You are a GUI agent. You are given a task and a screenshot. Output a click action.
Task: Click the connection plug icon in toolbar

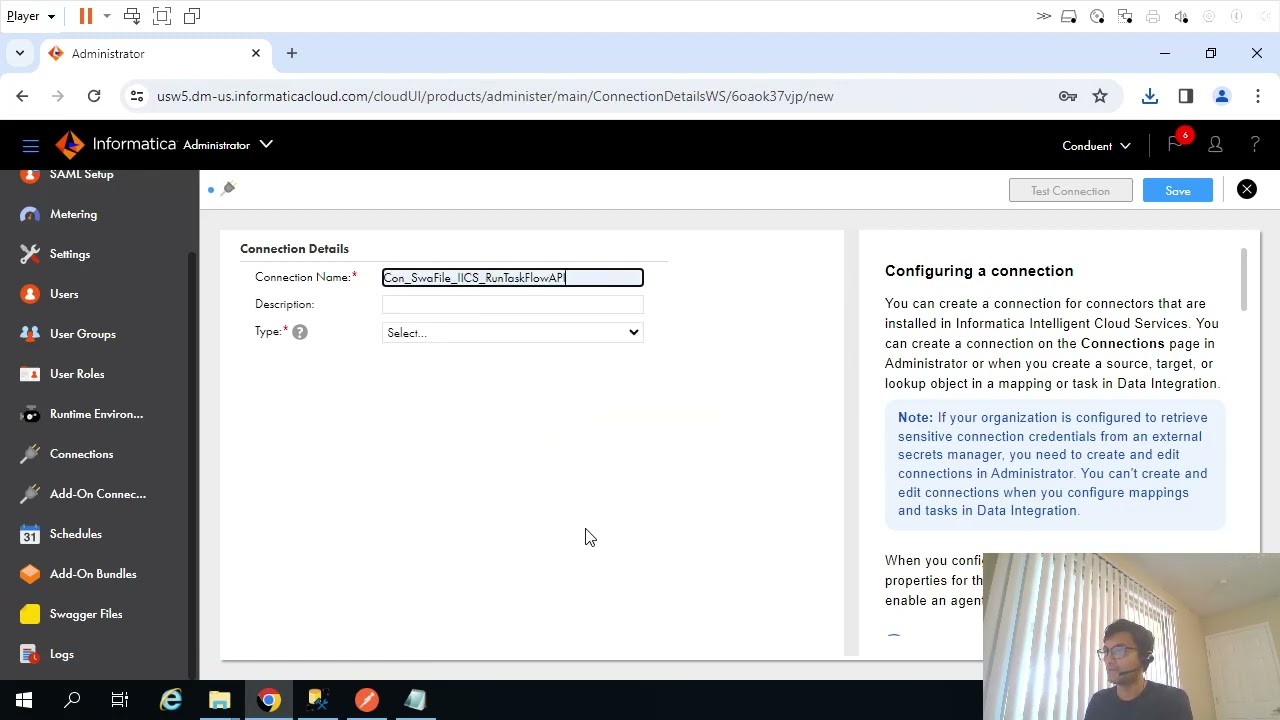[228, 188]
